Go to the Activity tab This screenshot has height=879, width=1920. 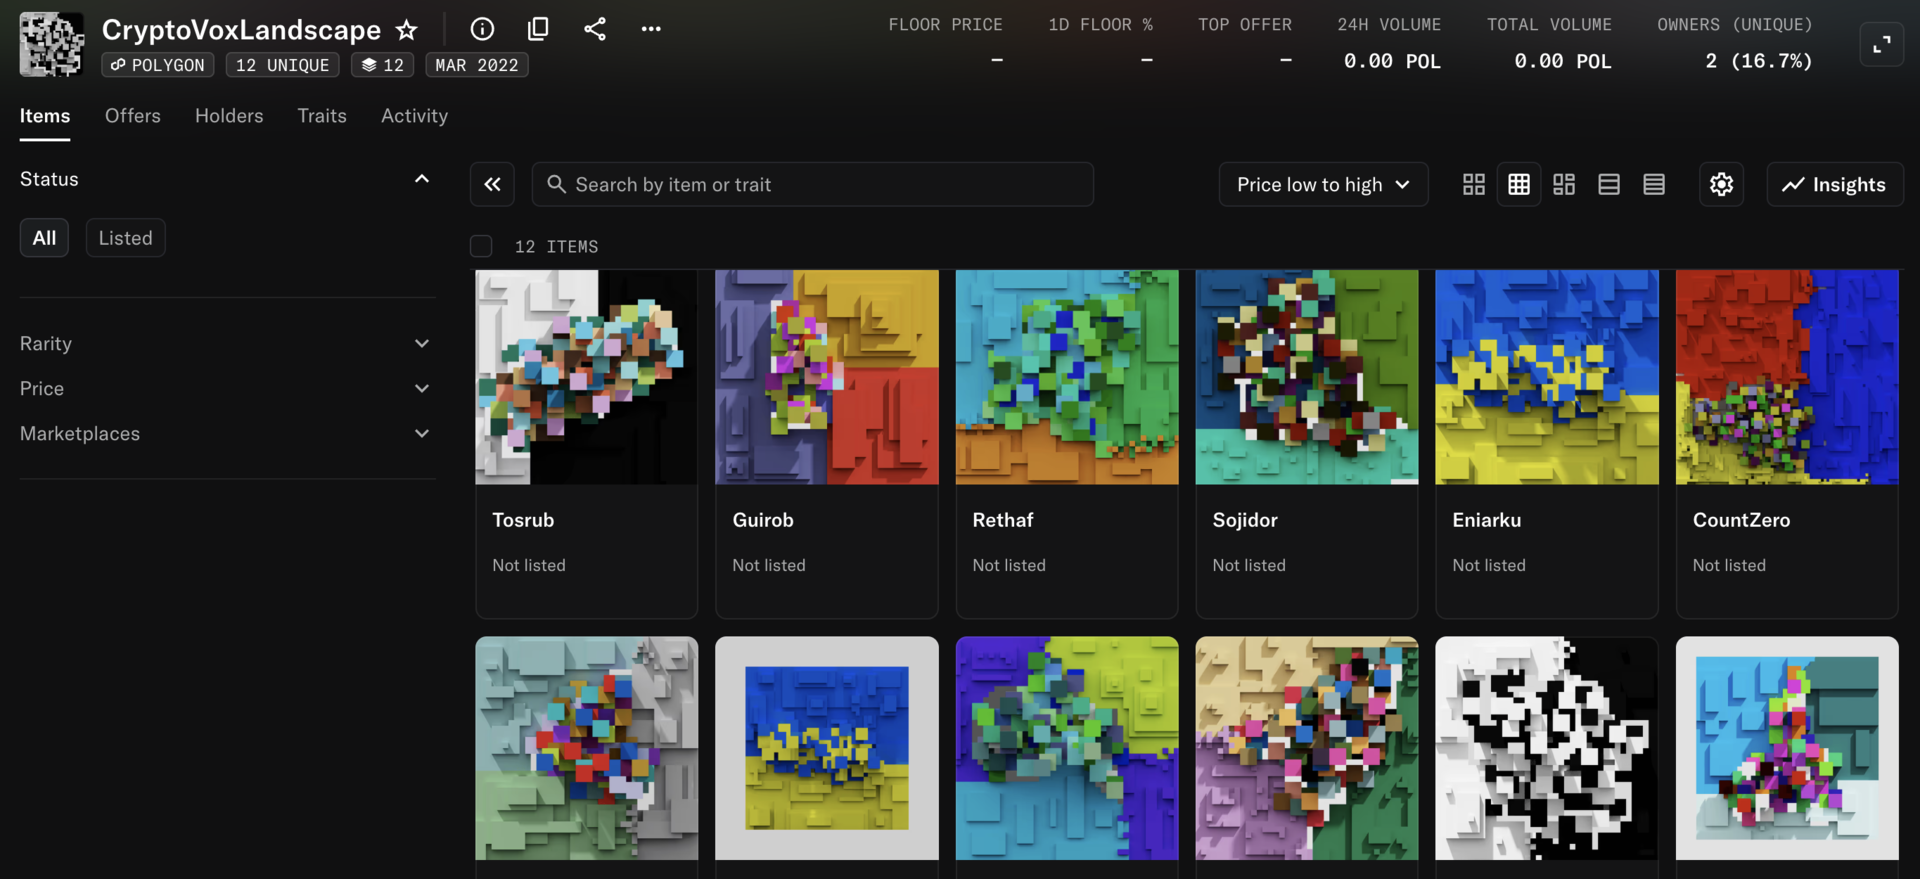click(414, 116)
